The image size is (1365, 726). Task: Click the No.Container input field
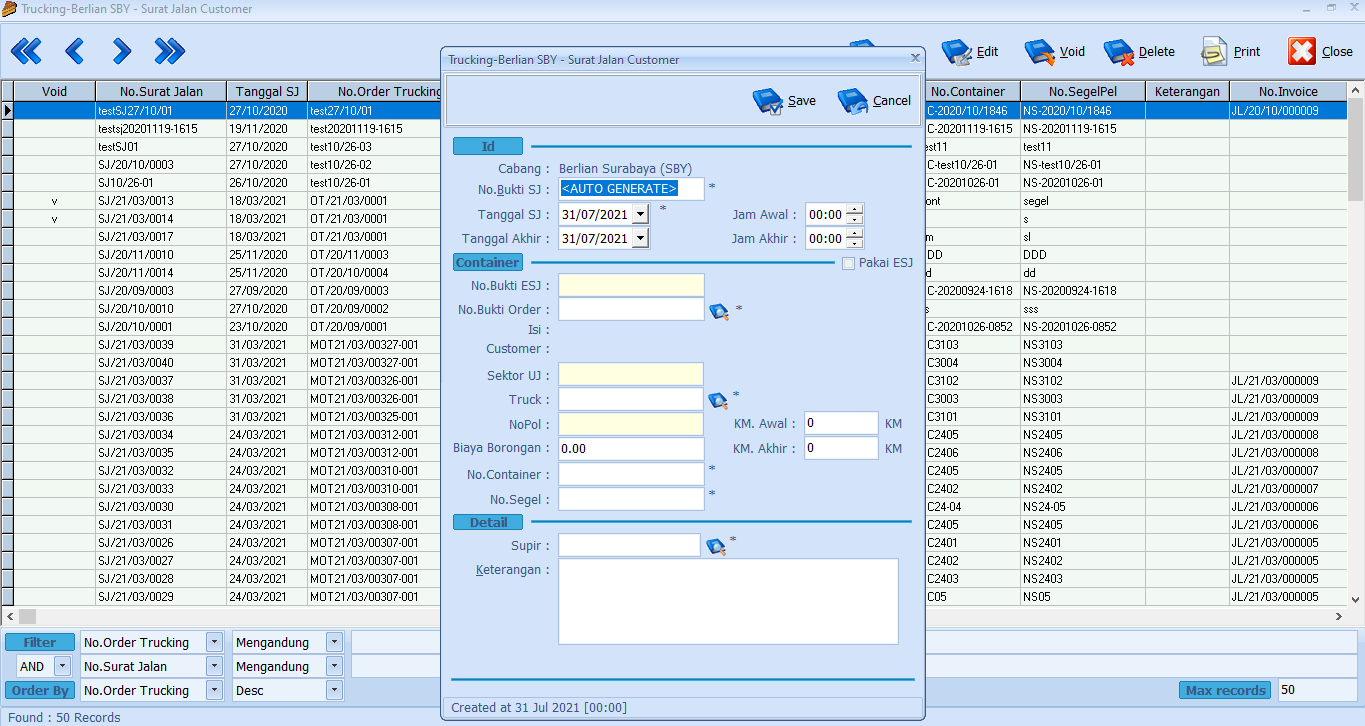click(631, 474)
